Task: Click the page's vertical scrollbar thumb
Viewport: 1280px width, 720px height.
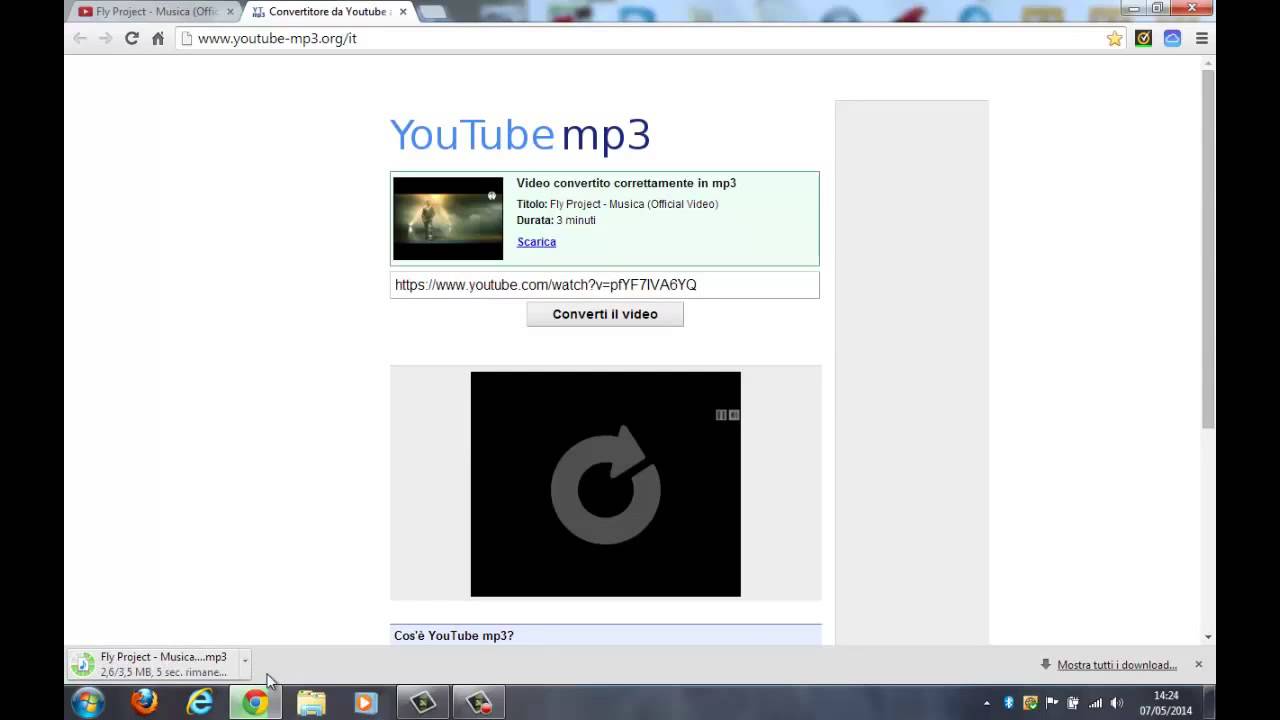Action: 1208,250
